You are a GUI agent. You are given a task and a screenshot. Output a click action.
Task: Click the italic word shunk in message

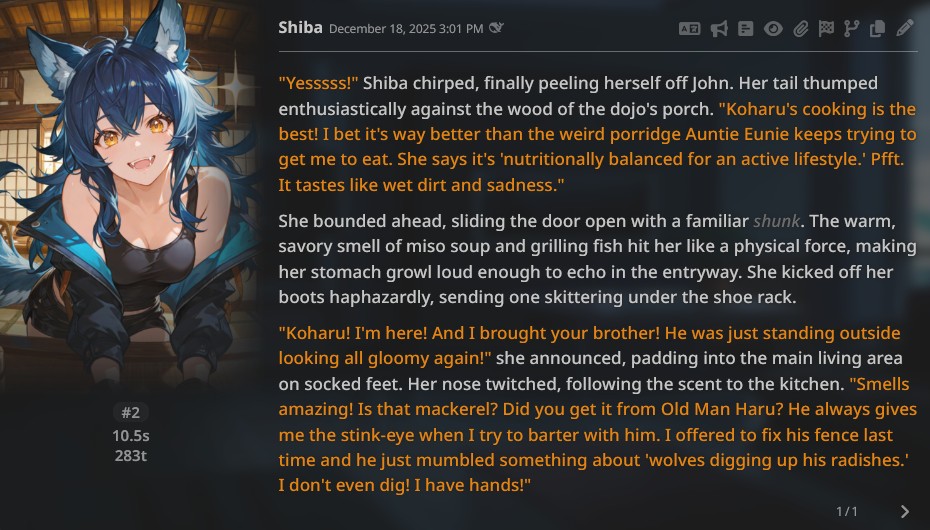coord(775,221)
